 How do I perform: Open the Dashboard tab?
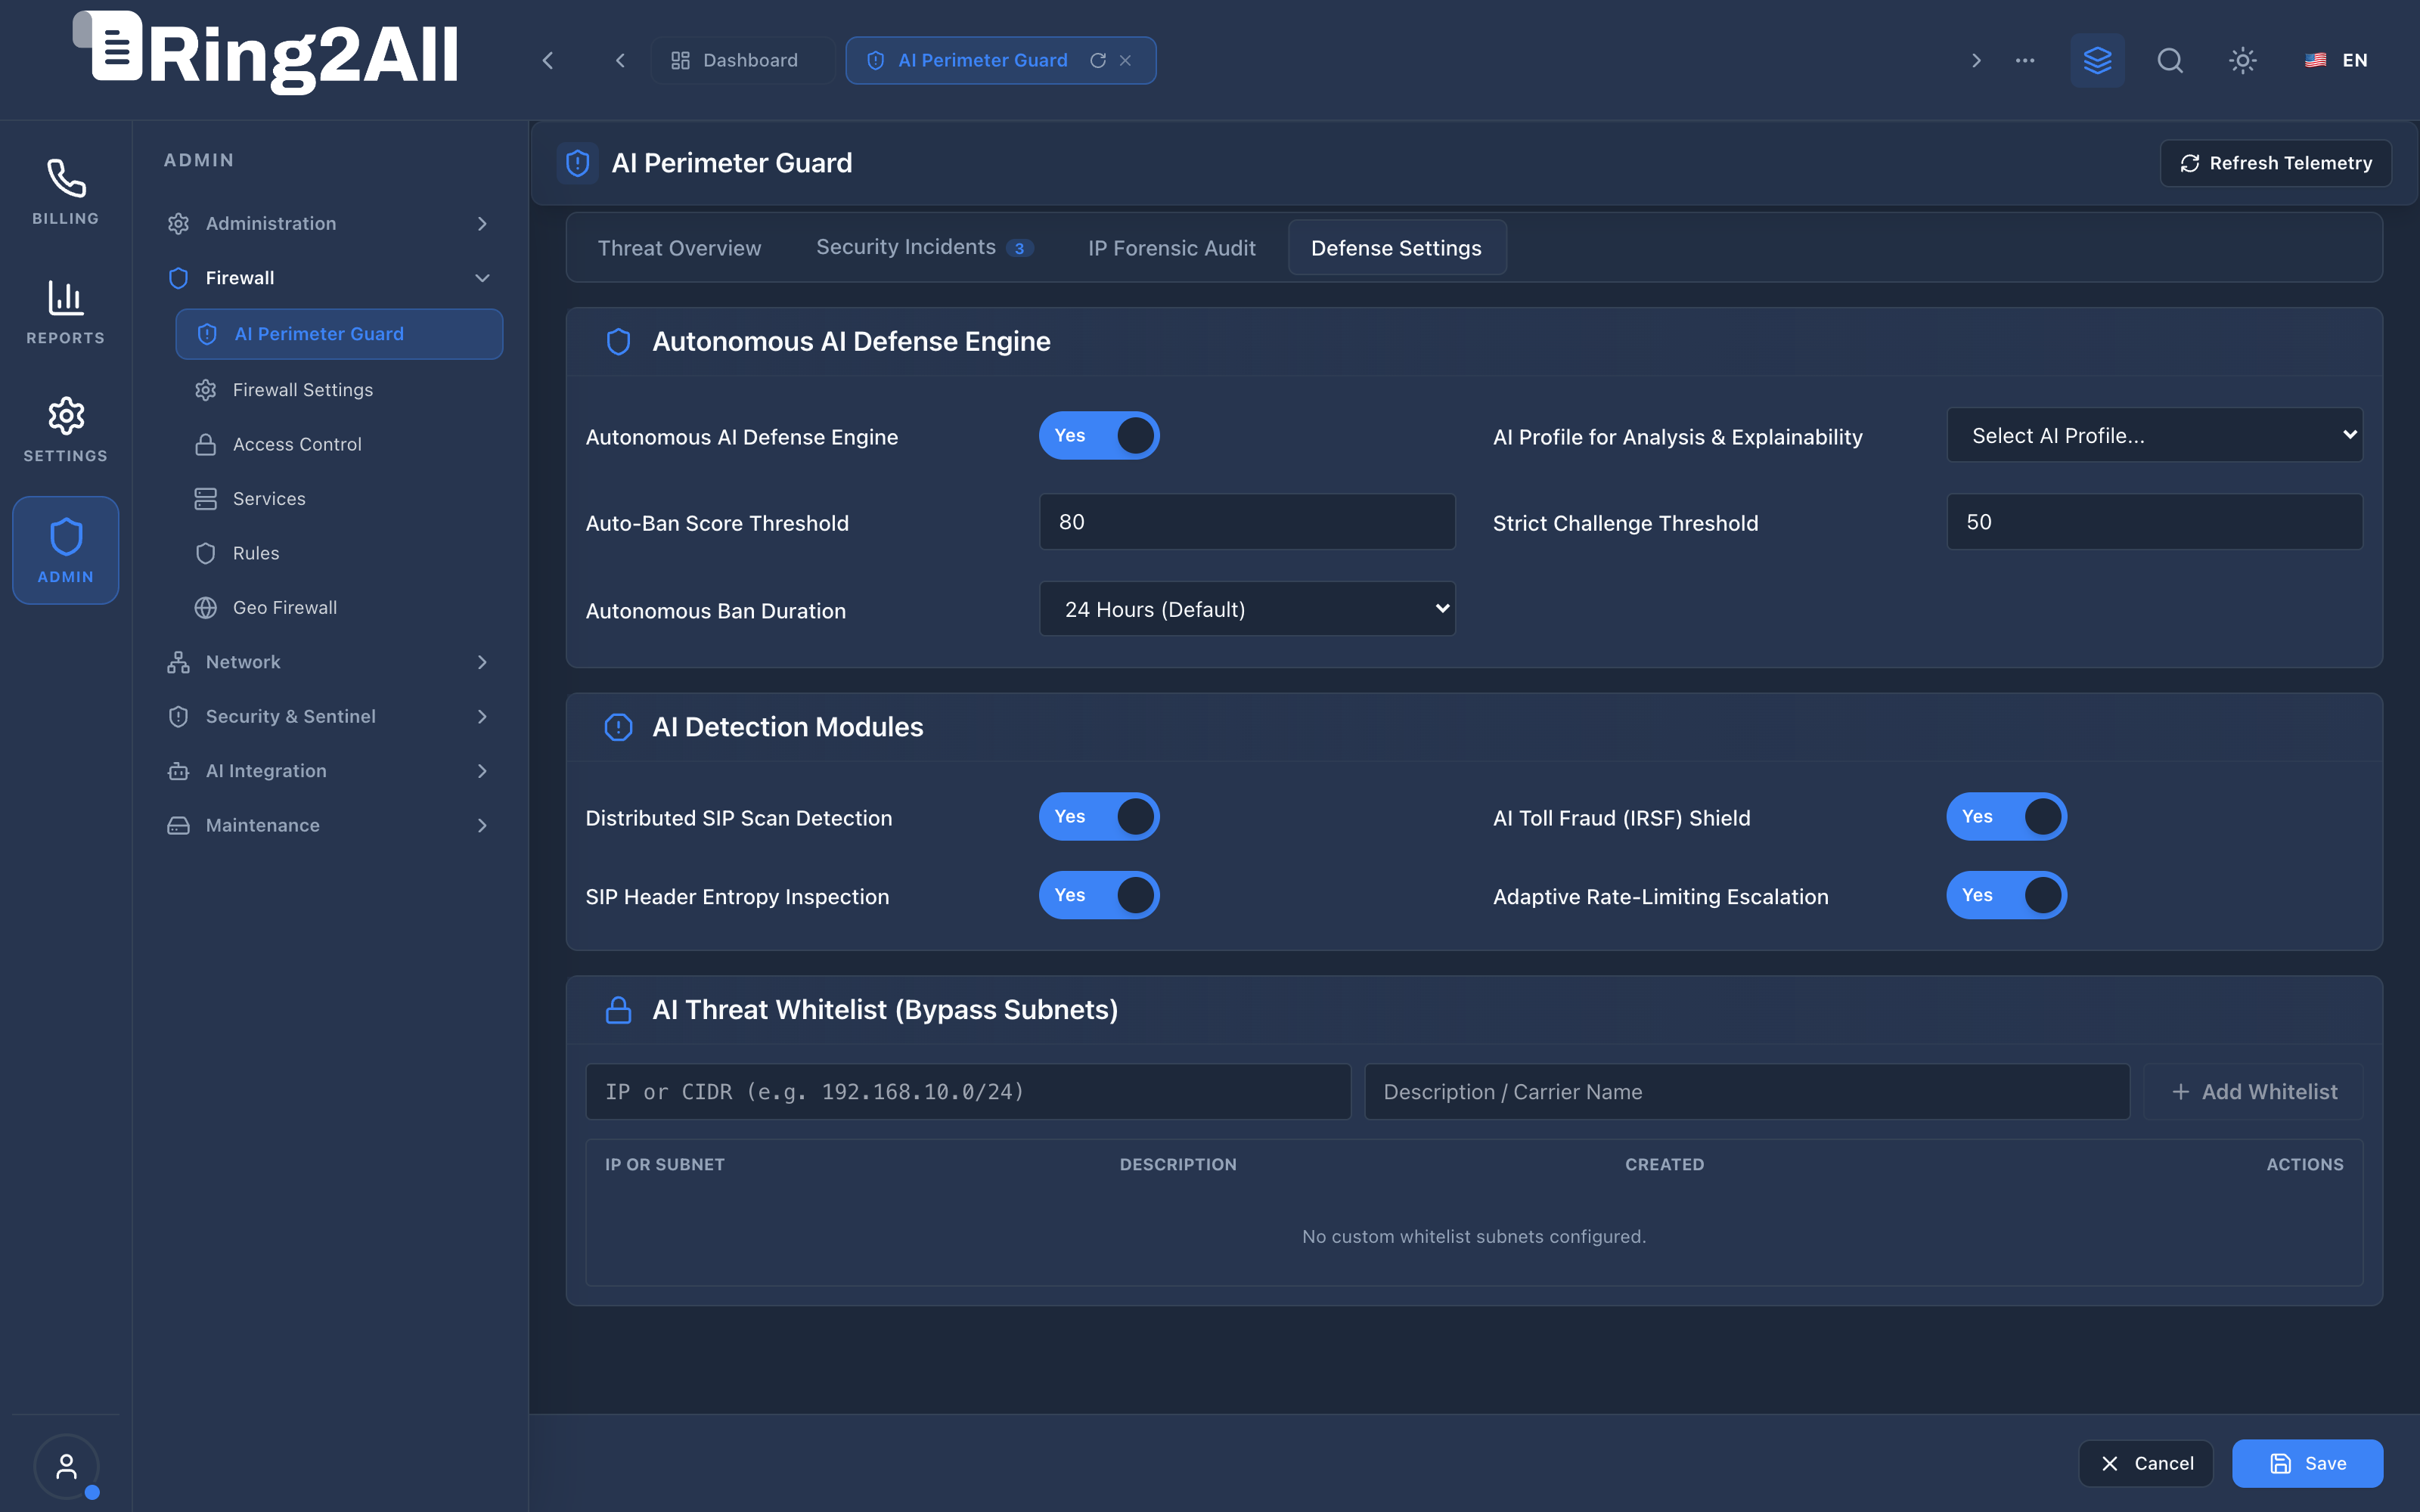(x=741, y=60)
